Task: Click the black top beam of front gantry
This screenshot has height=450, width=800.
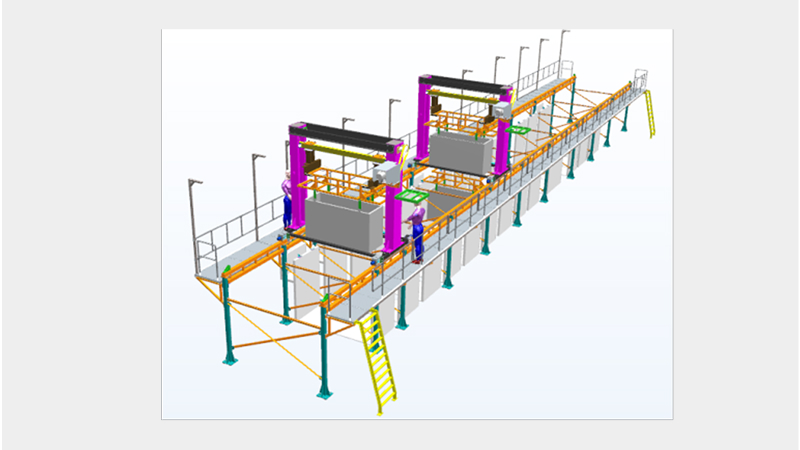Action: click(345, 139)
